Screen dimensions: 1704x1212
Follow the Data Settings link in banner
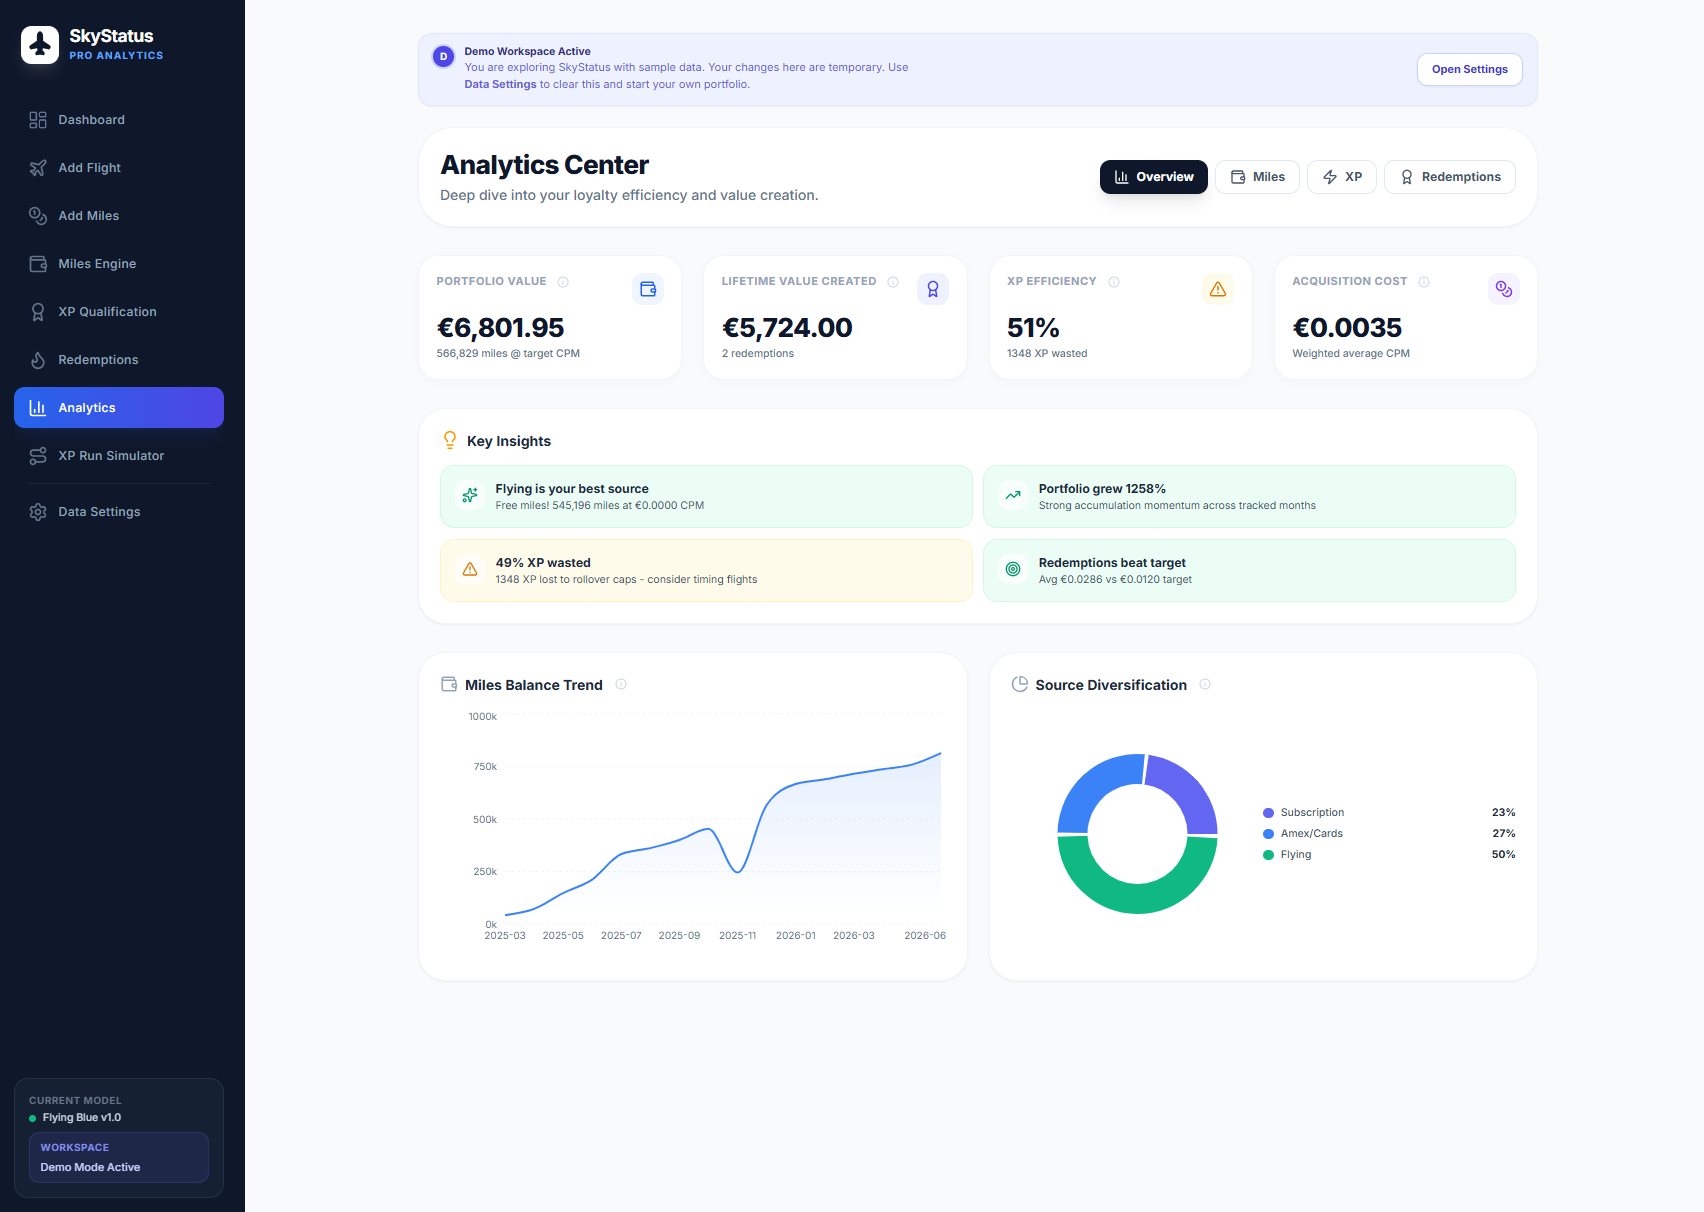500,85
